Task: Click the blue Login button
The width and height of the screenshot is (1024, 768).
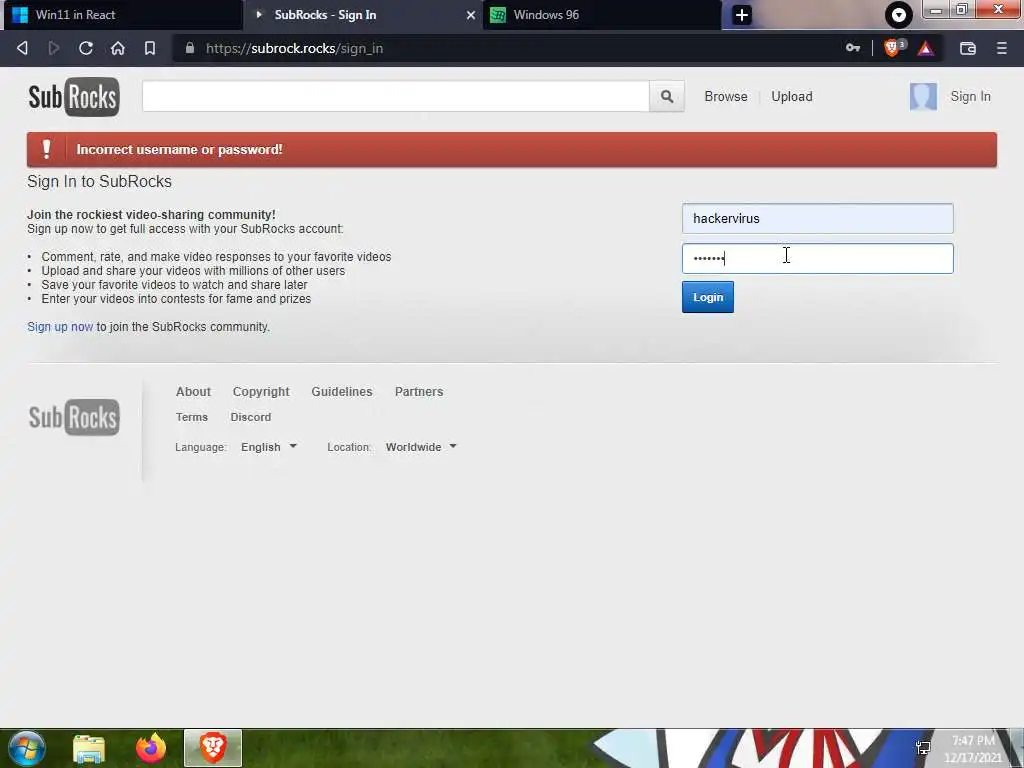Action: click(x=707, y=297)
